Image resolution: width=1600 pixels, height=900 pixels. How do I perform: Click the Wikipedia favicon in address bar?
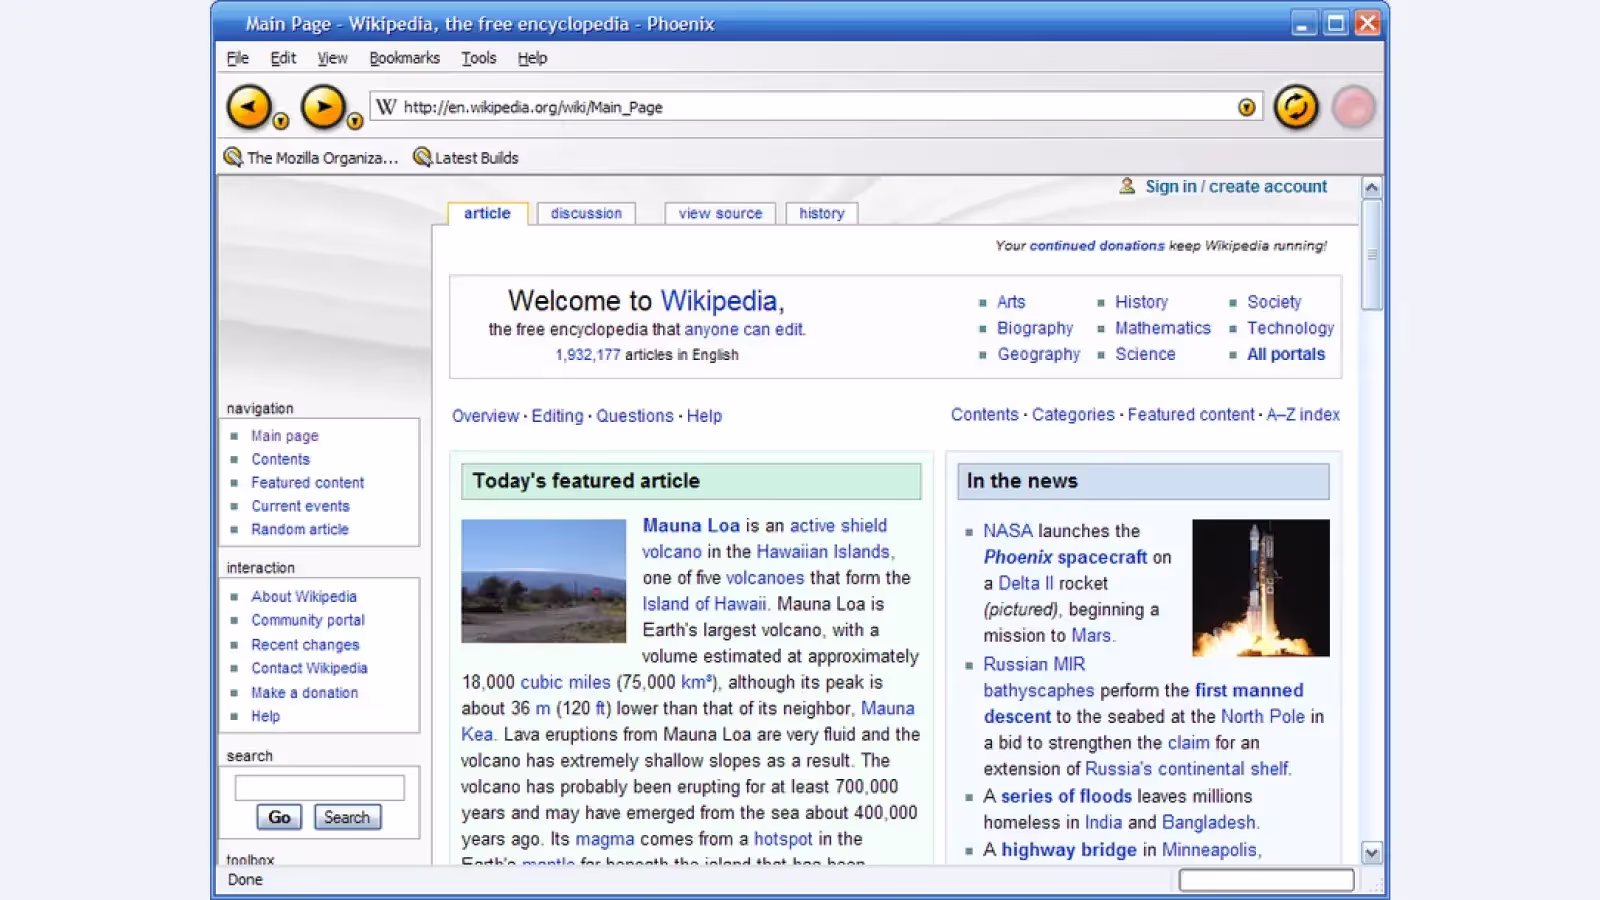pos(386,107)
